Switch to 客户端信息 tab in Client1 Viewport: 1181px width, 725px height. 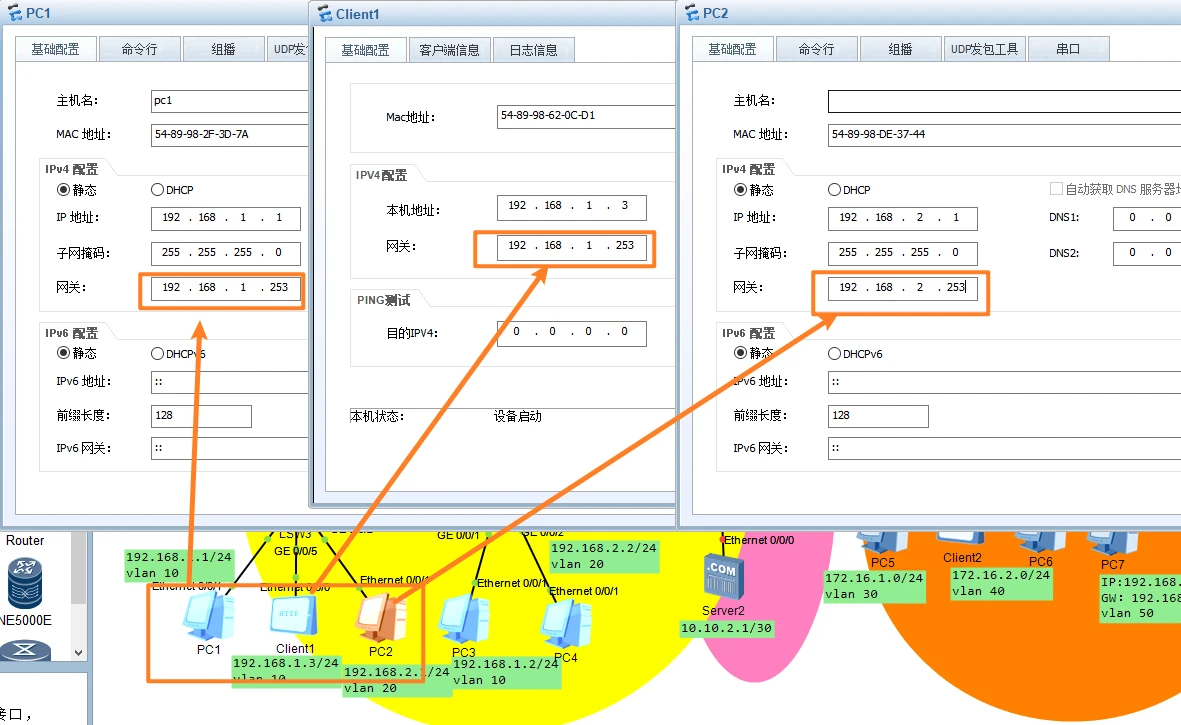(449, 50)
